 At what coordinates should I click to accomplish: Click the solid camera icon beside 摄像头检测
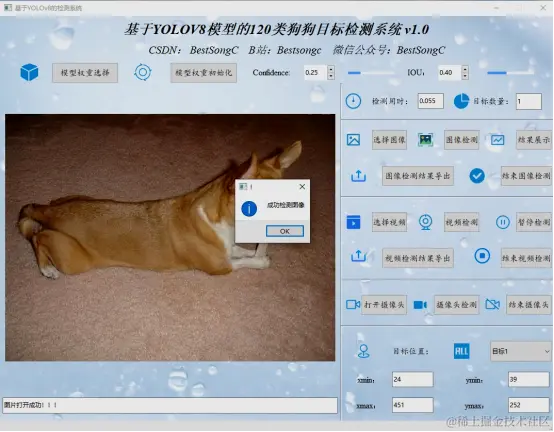coord(420,304)
